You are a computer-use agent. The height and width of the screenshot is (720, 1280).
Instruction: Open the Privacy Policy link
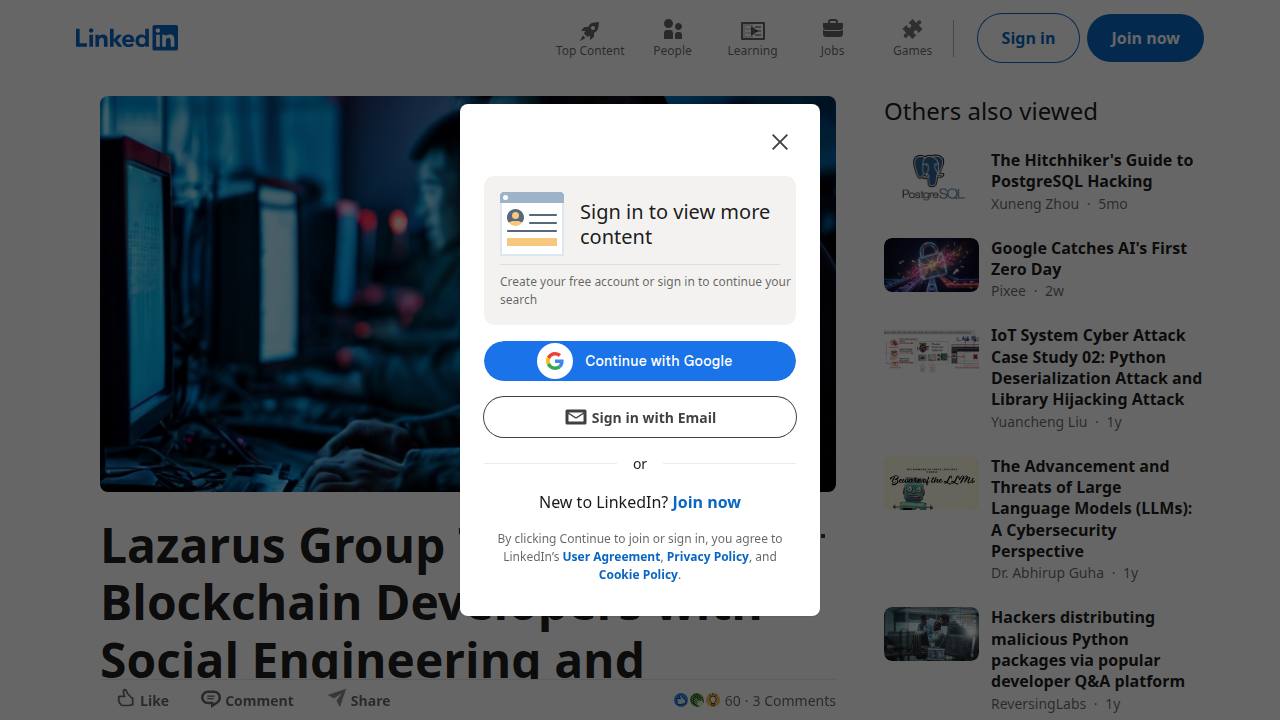pyautogui.click(x=708, y=556)
